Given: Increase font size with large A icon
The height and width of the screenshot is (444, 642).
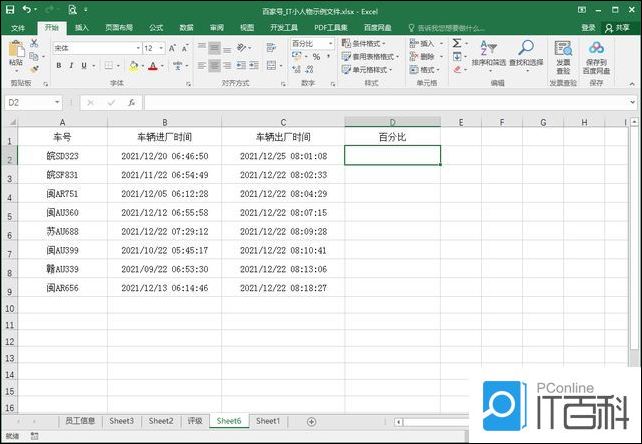Looking at the screenshot, I should coord(172,48).
